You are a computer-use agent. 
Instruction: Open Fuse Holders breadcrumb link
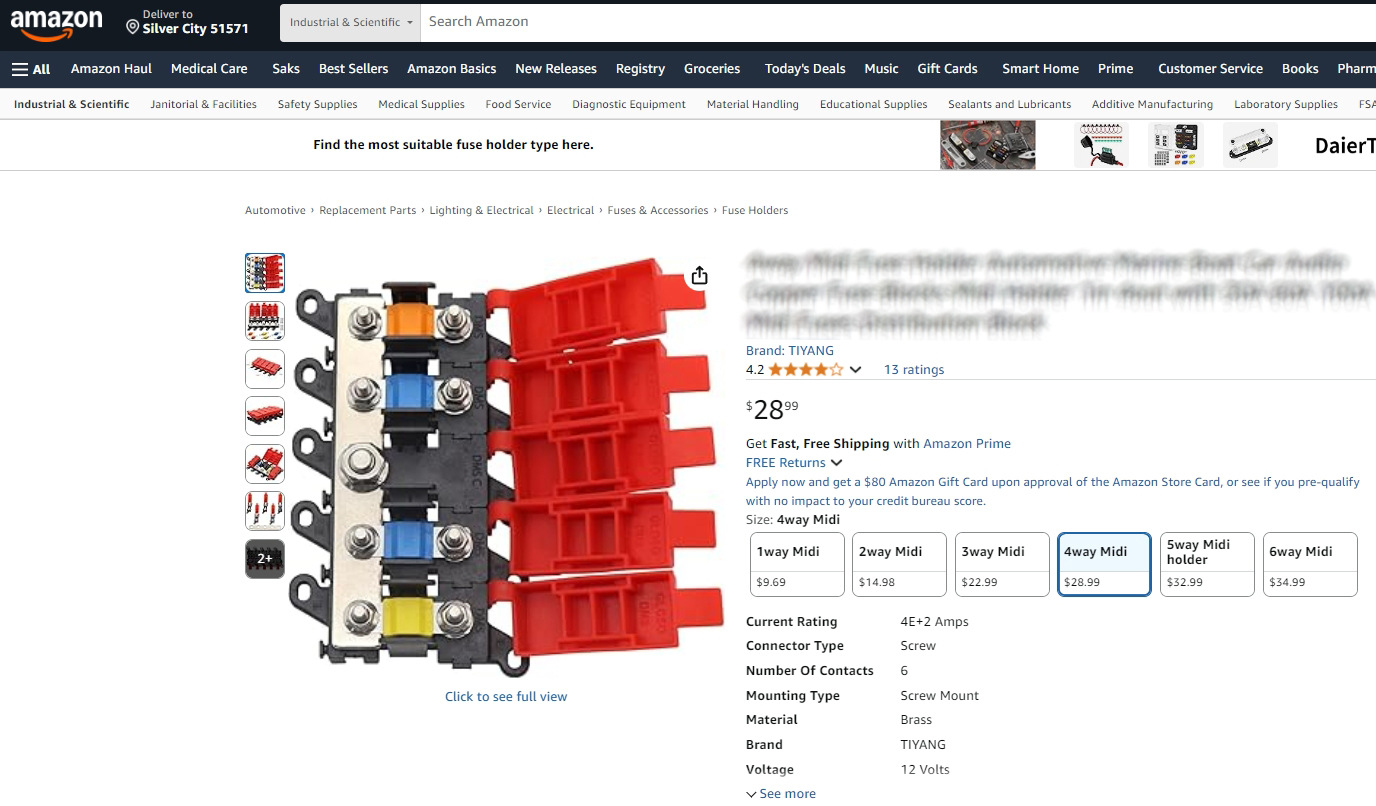(x=755, y=211)
